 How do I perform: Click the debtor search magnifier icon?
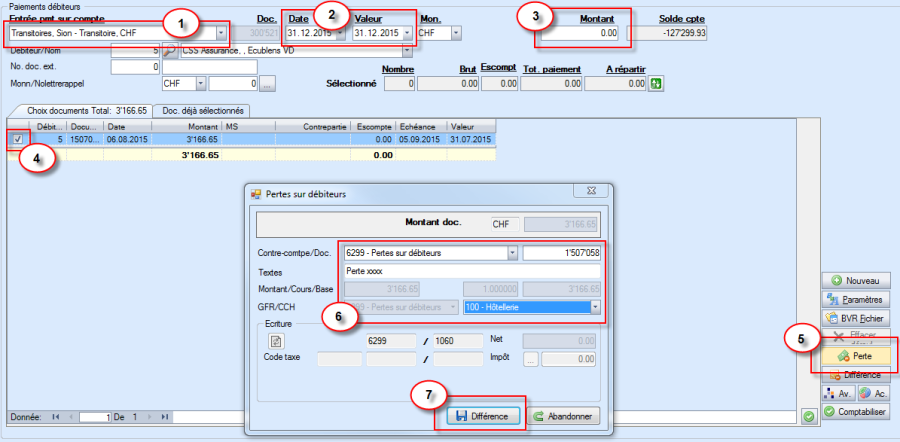click(170, 50)
